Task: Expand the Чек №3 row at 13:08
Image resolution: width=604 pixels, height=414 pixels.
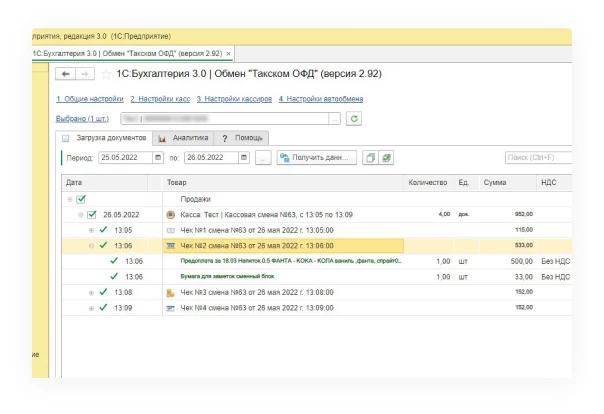Action: 91,292
